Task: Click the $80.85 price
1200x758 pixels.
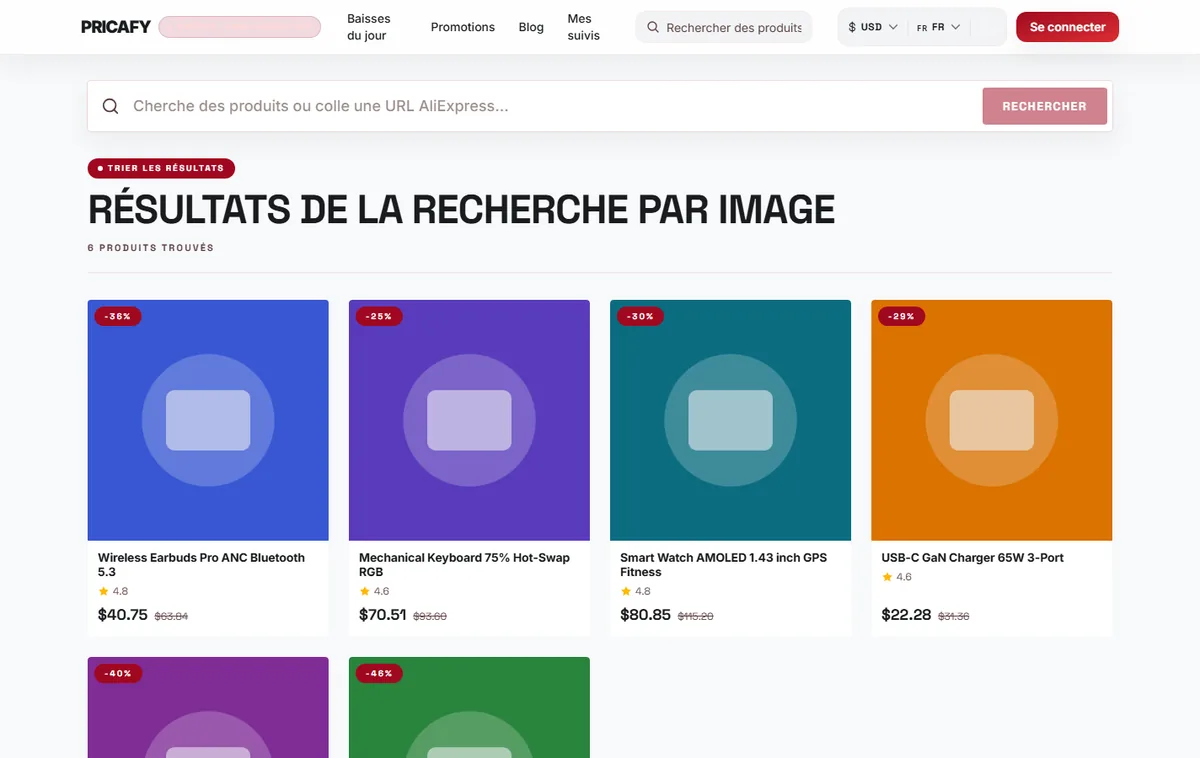Action: 645,615
